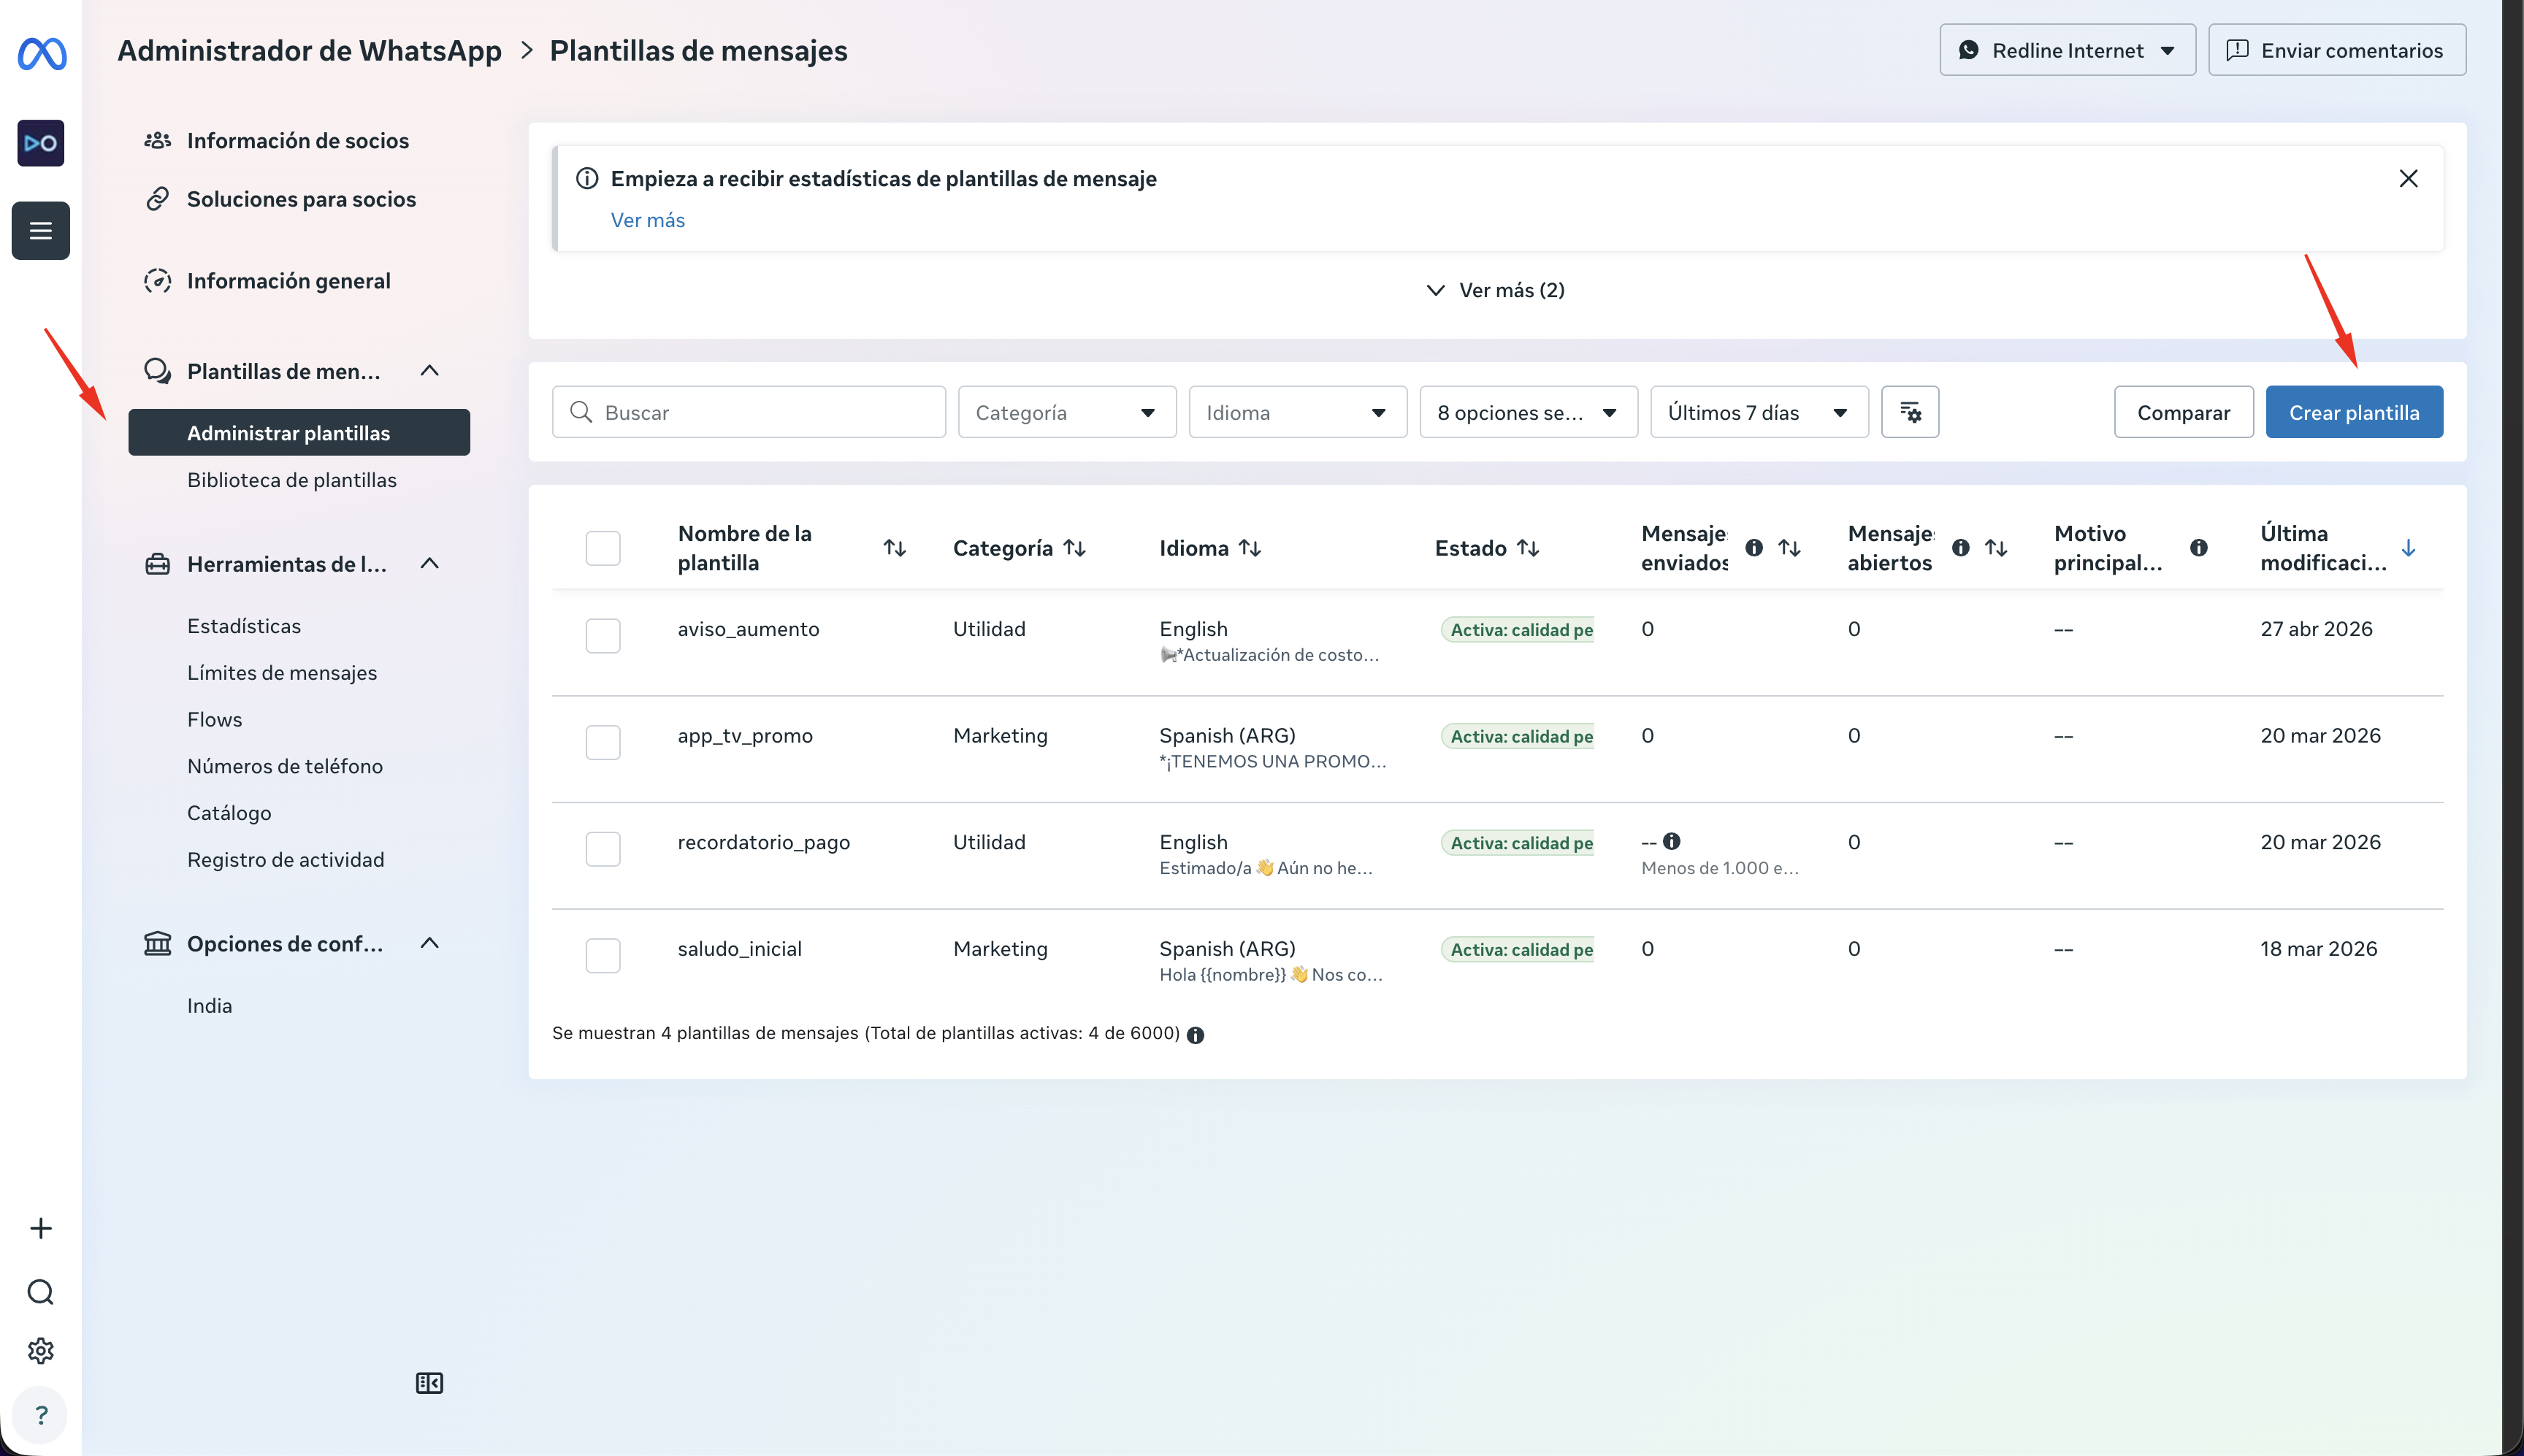The width and height of the screenshot is (2524, 1456).
Task: Expand Ver más (2) notifications
Action: click(x=1496, y=290)
